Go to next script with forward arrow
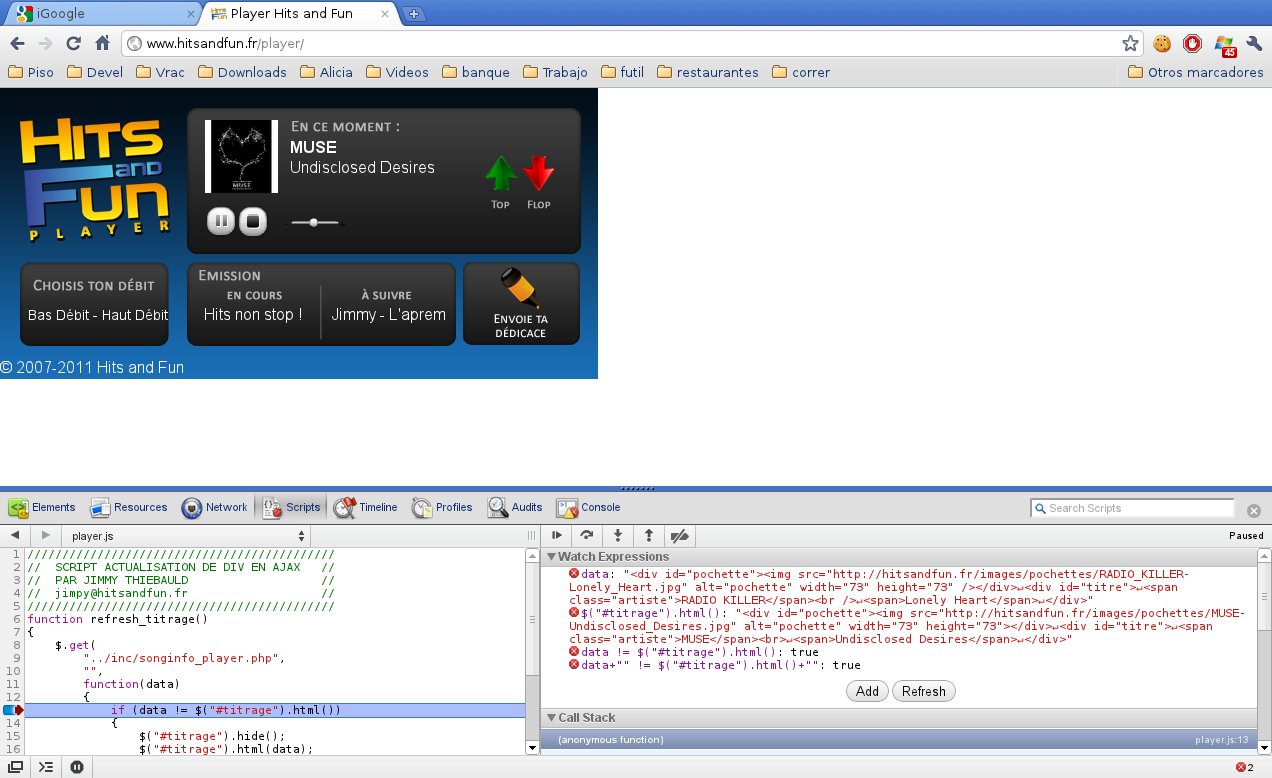The image size is (1272, 778). (x=45, y=536)
